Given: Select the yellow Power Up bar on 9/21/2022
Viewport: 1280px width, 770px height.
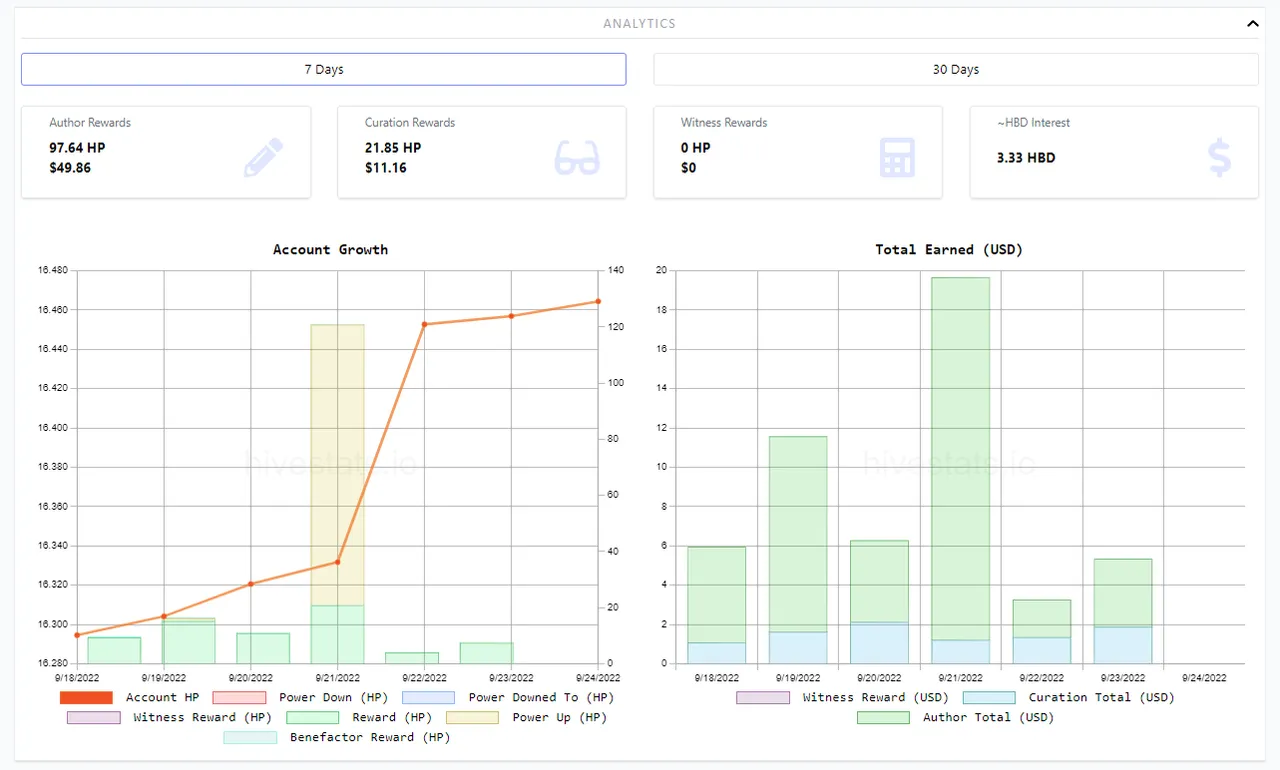Looking at the screenshot, I should point(337,464).
